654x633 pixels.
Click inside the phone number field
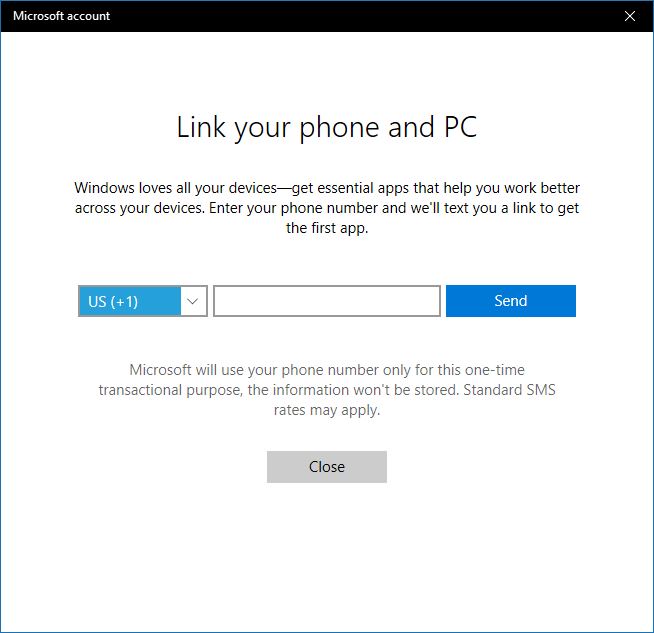point(326,301)
